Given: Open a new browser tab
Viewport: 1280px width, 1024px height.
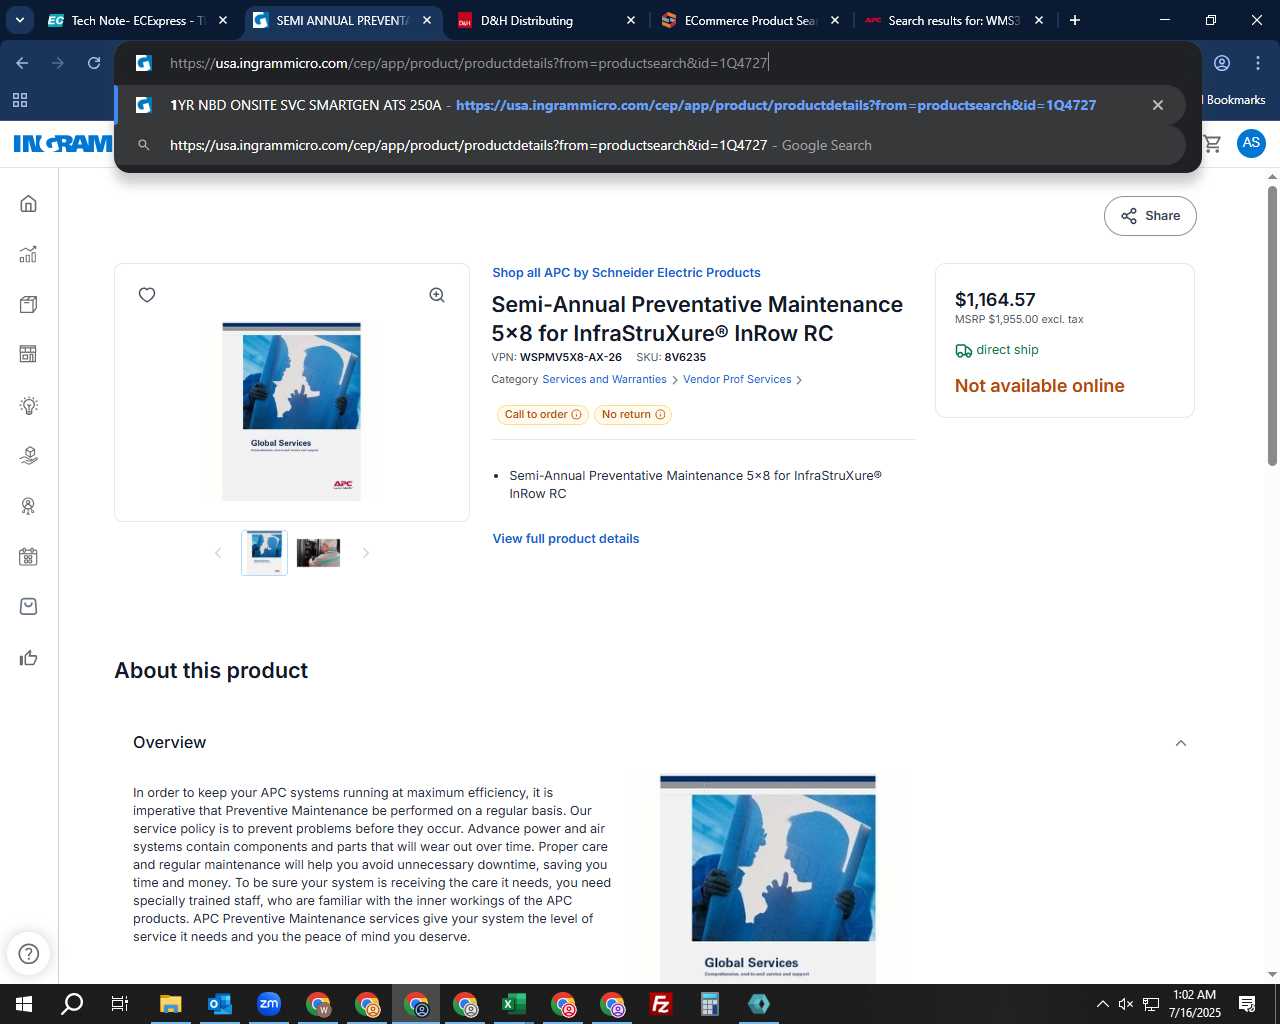Looking at the screenshot, I should tap(1075, 20).
